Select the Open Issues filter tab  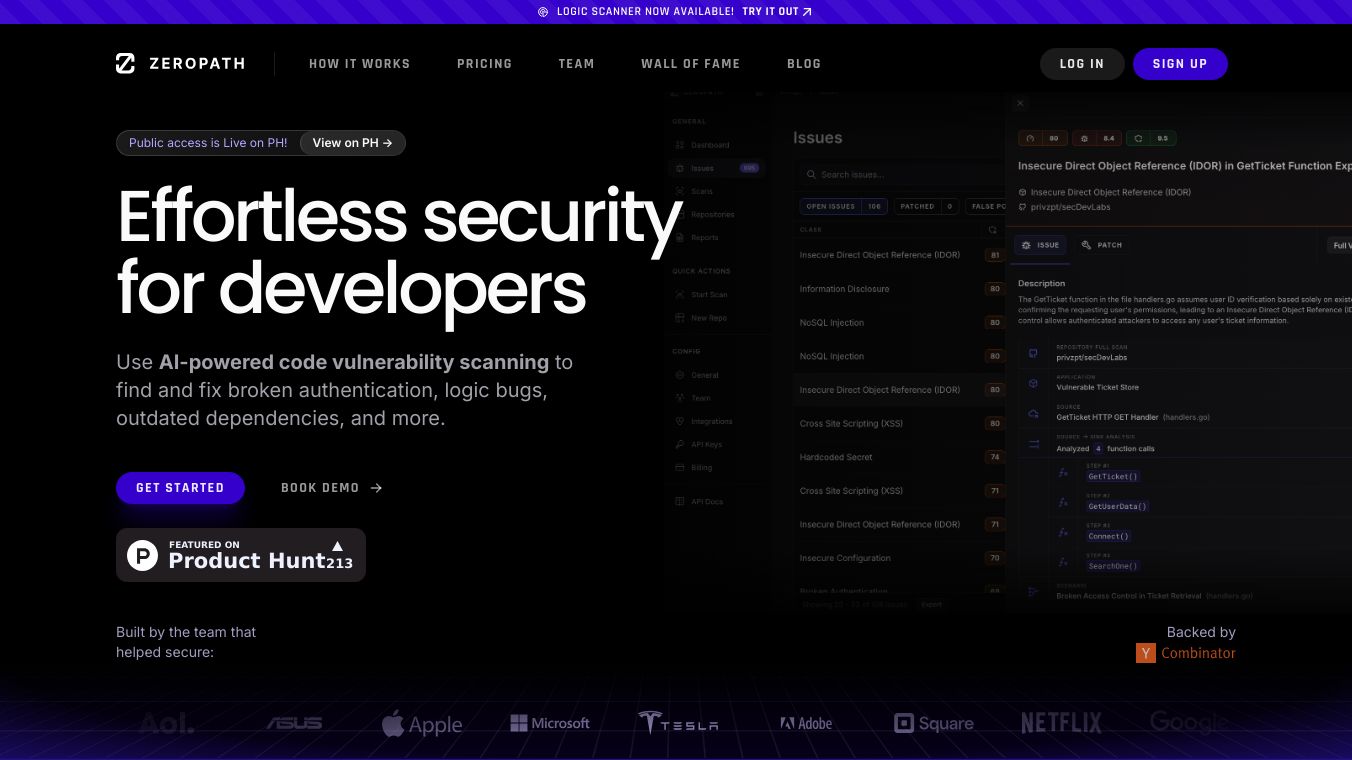pyautogui.click(x=843, y=206)
